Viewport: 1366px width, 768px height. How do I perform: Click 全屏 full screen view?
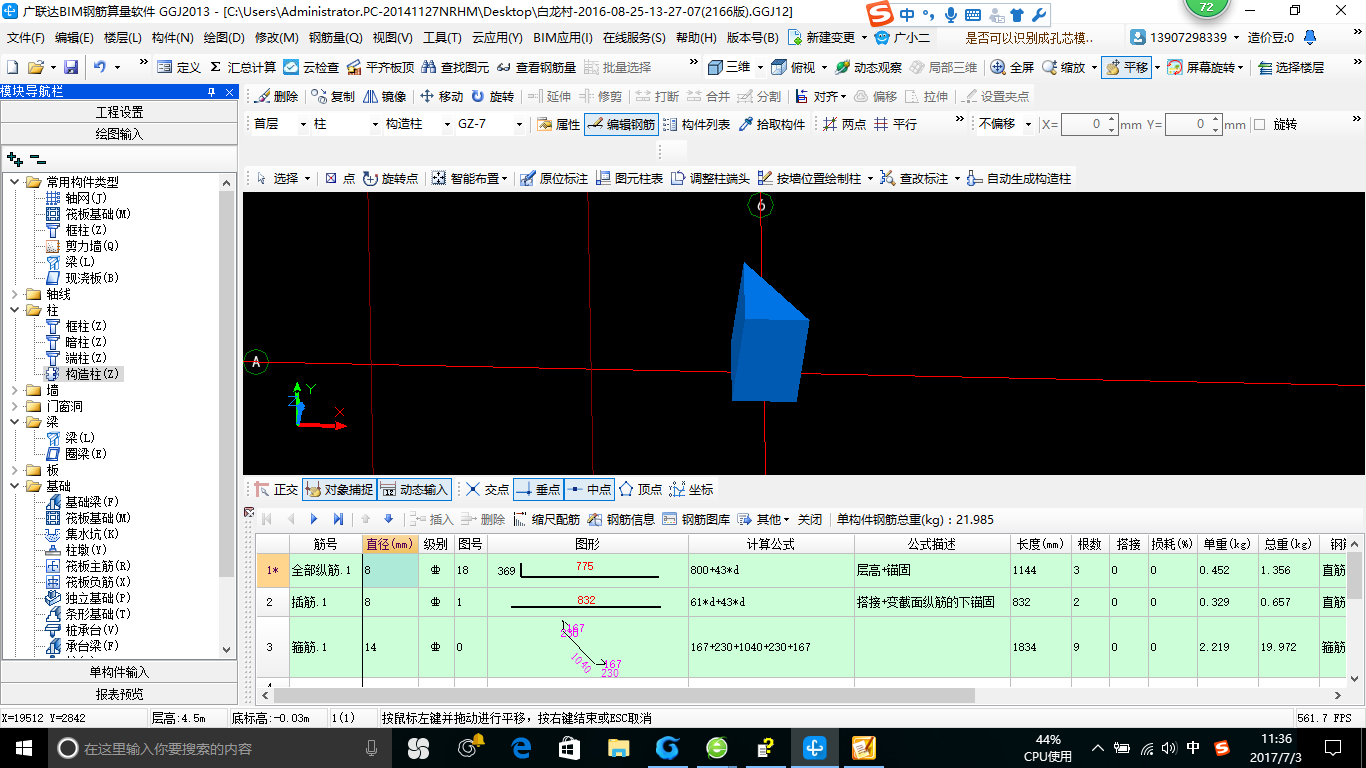1012,67
